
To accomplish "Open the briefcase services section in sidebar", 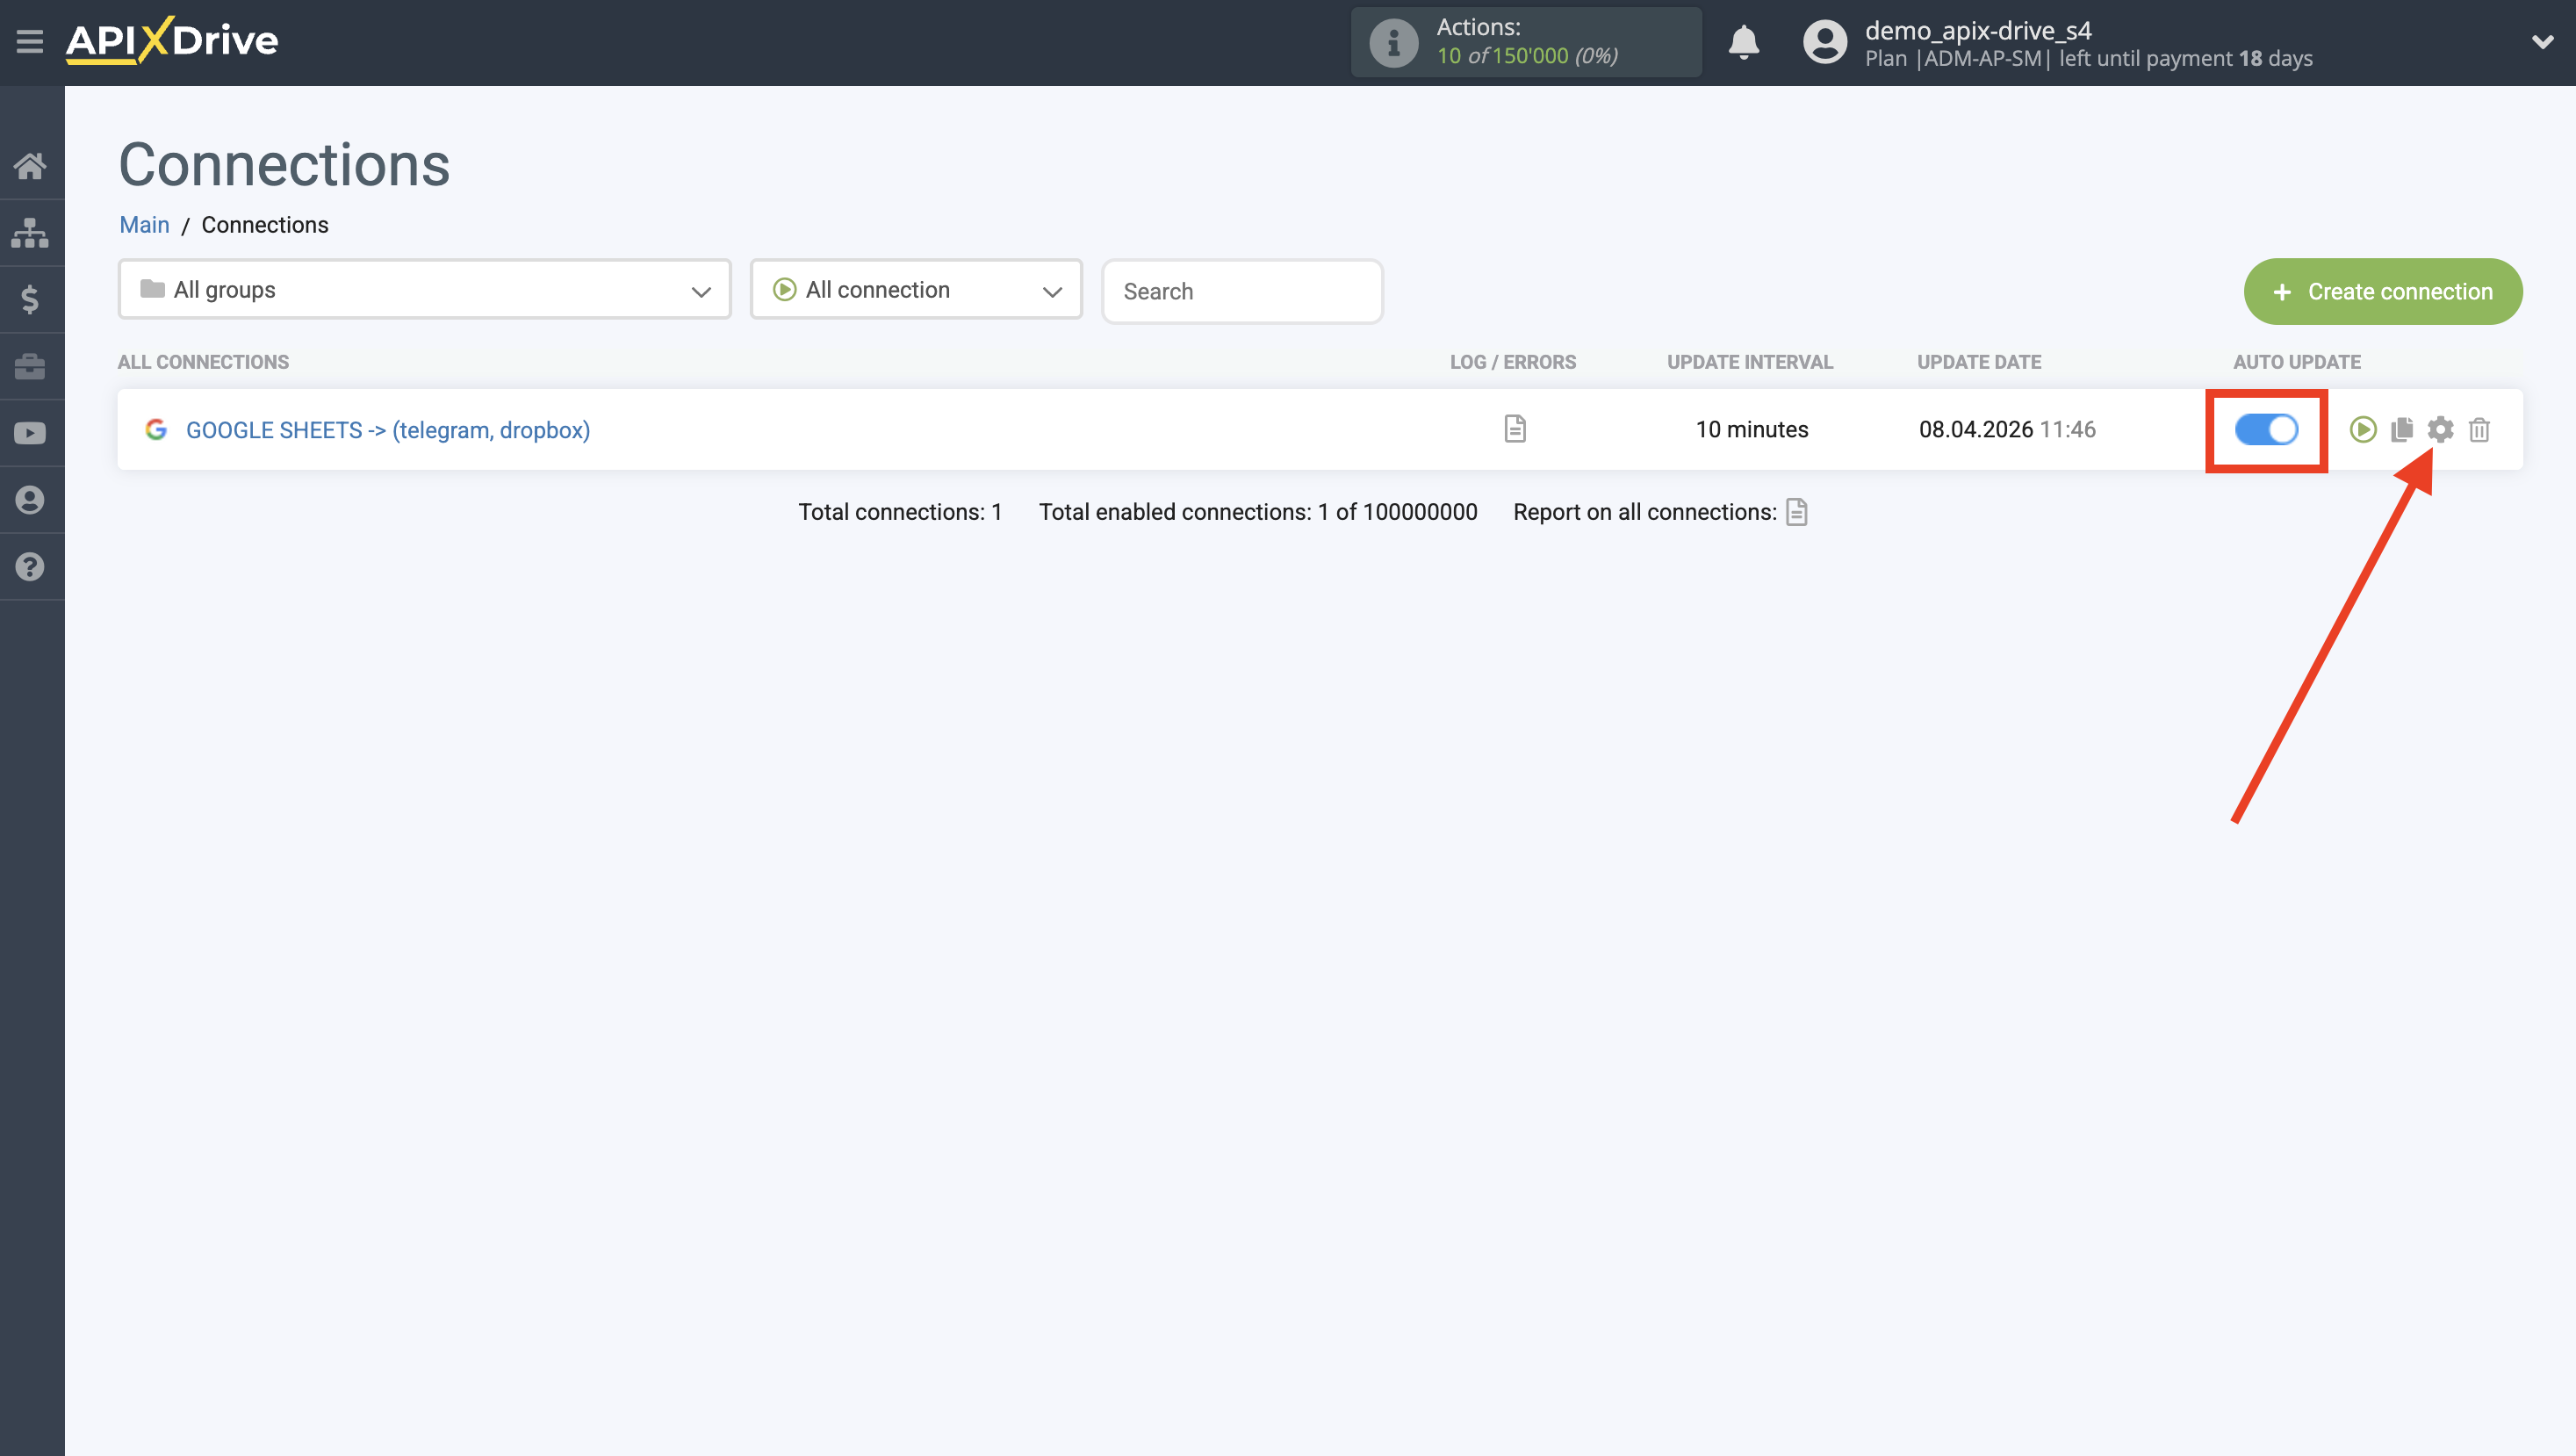I will tap(30, 366).
